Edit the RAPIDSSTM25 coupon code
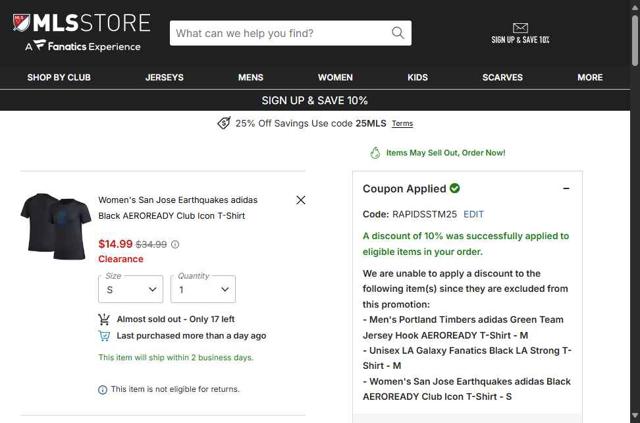Viewport: 640px width, 423px height. coord(473,214)
